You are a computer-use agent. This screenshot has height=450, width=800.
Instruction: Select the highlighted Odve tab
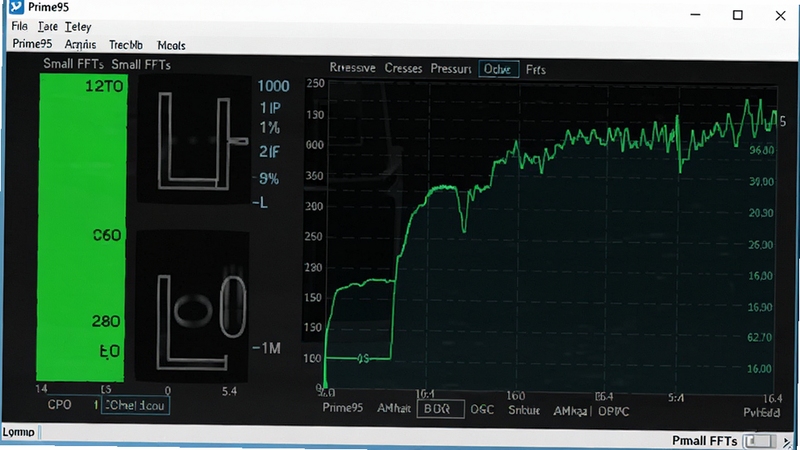click(498, 69)
